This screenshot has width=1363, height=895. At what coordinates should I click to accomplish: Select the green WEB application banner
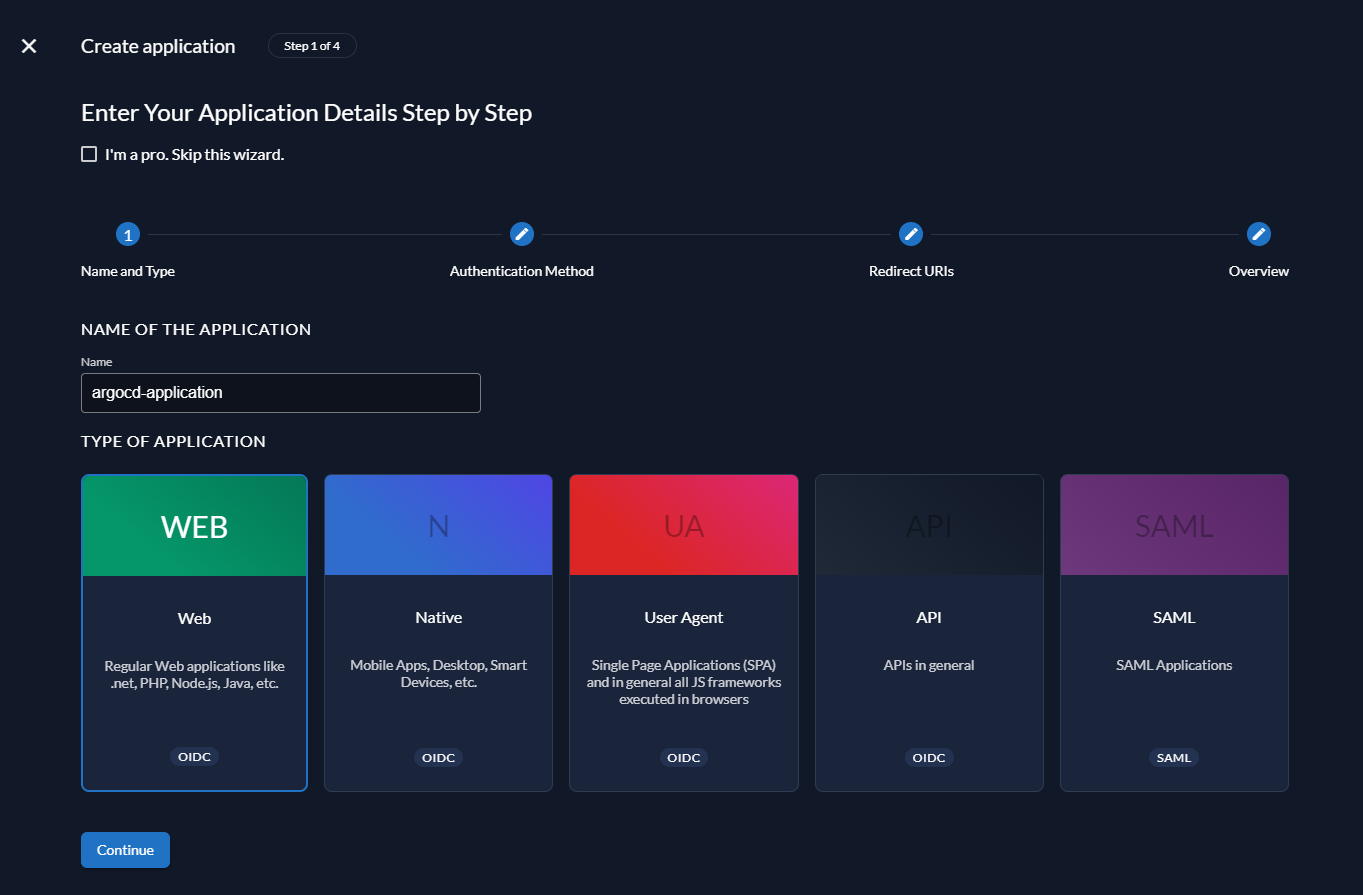tap(194, 526)
